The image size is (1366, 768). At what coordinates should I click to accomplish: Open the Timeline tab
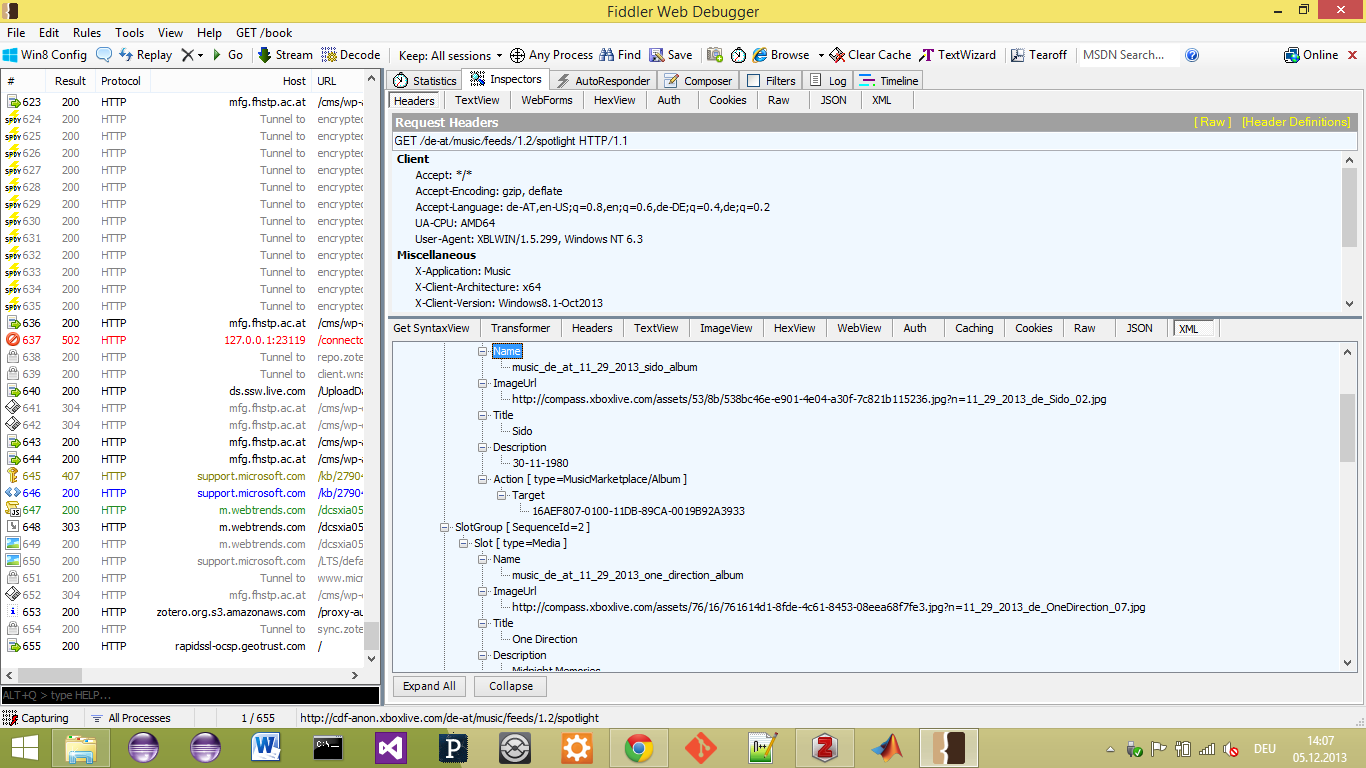[x=889, y=81]
